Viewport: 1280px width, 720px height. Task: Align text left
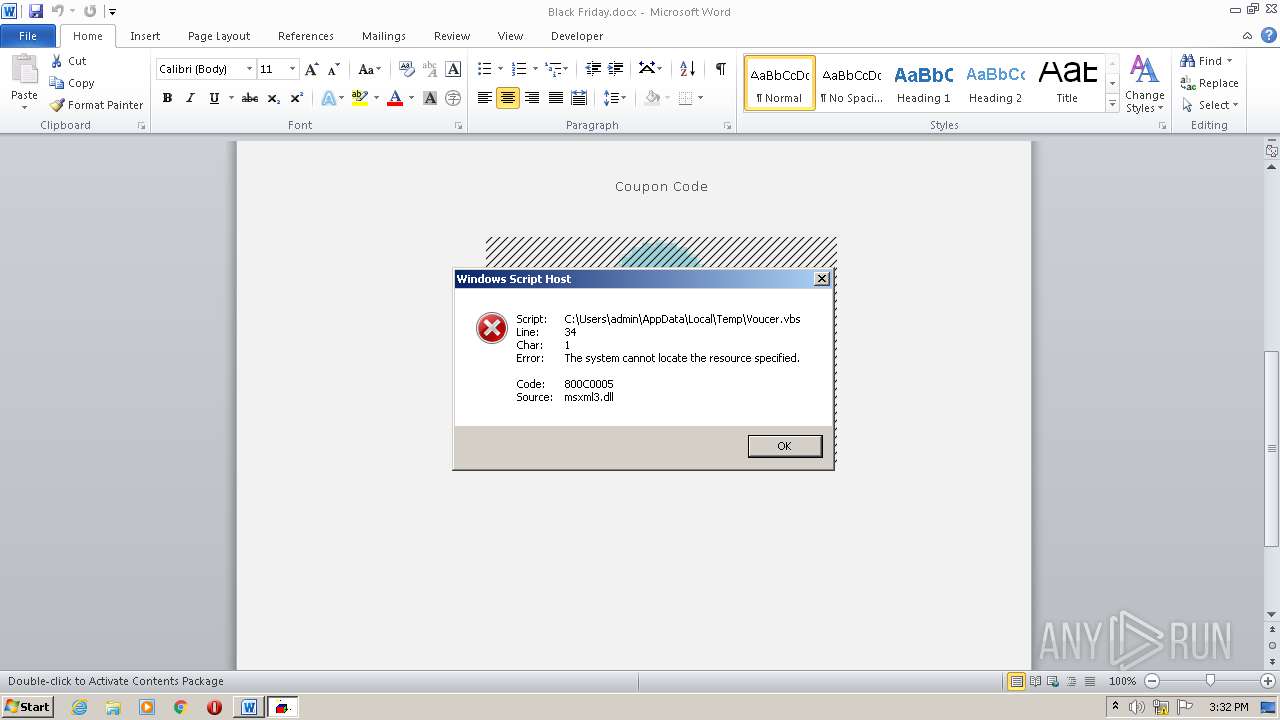click(x=485, y=98)
